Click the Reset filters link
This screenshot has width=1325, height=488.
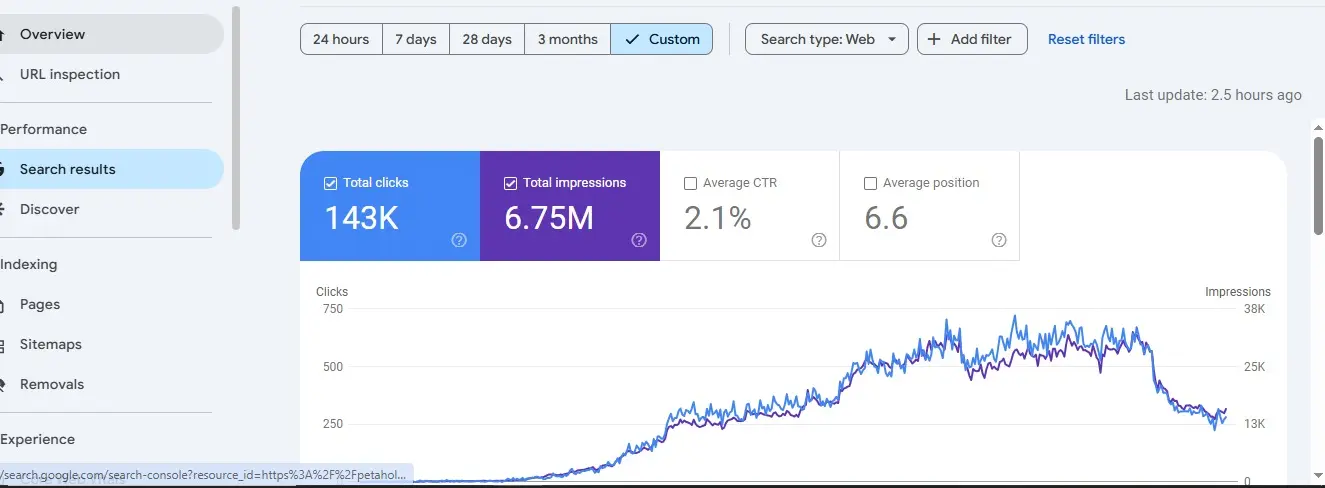[x=1086, y=39]
